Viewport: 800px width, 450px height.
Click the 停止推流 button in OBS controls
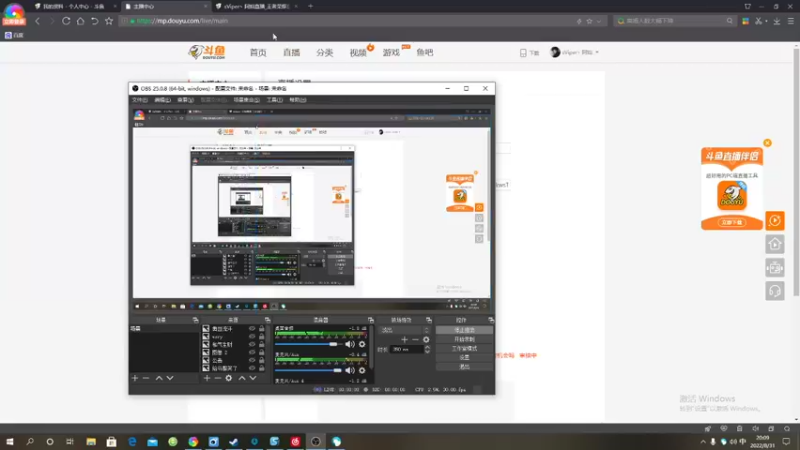(x=464, y=330)
